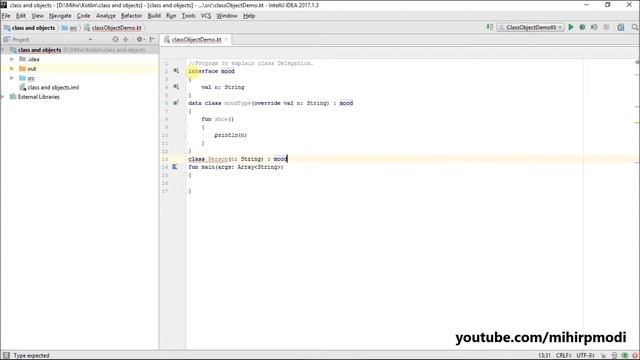Open the Analyze menu
The height and width of the screenshot is (360, 640).
tap(106, 16)
